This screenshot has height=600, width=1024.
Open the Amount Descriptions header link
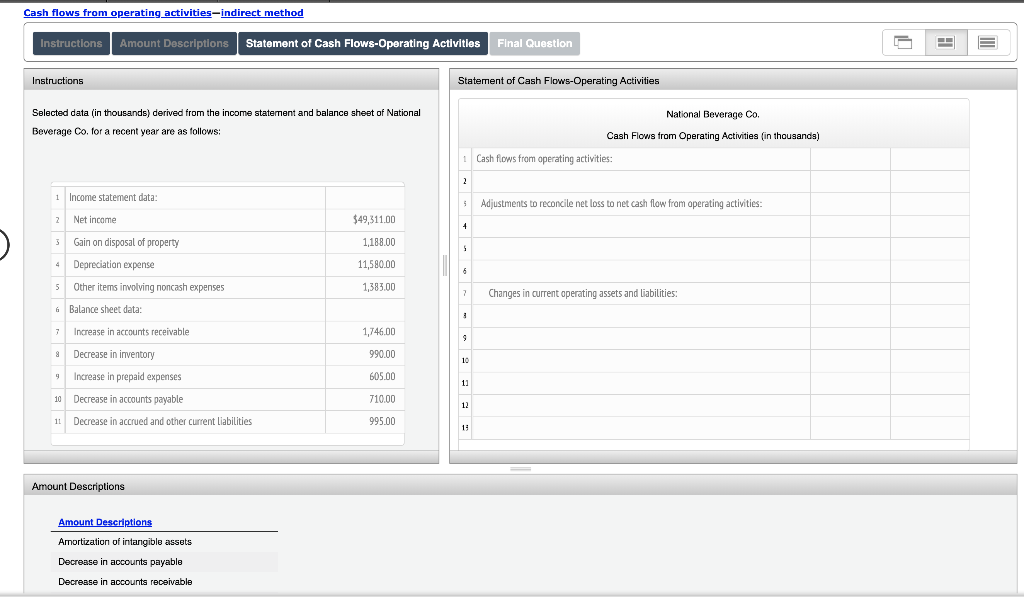[104, 521]
